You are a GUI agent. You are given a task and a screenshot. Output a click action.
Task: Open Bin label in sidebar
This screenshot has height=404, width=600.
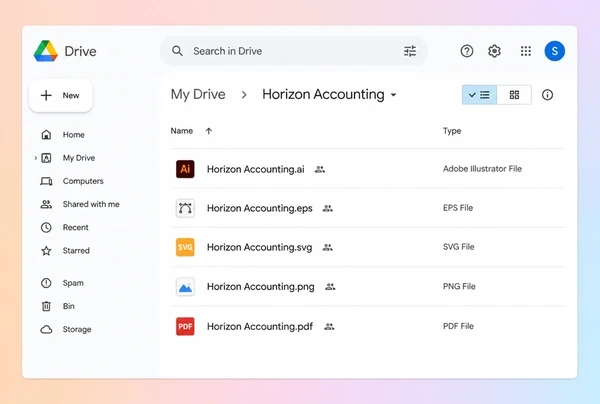pyautogui.click(x=68, y=306)
